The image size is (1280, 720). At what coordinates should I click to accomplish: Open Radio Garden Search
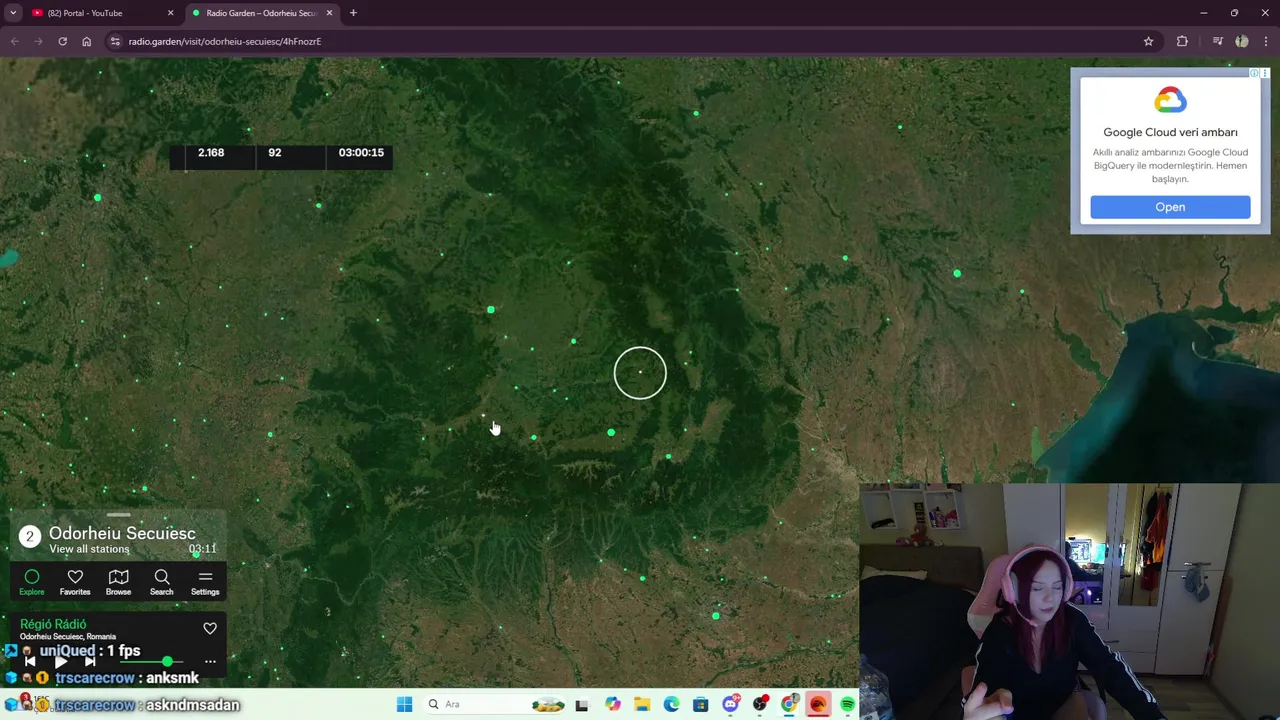[161, 582]
